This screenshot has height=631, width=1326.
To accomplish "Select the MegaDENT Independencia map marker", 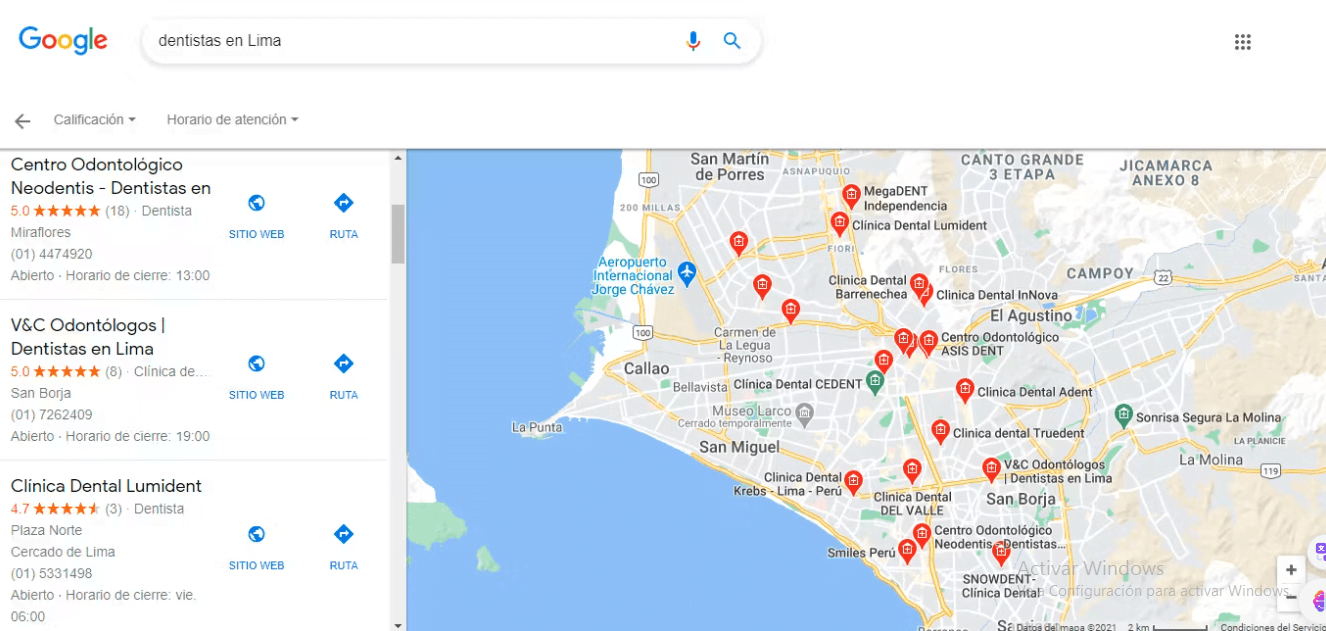I will (851, 195).
